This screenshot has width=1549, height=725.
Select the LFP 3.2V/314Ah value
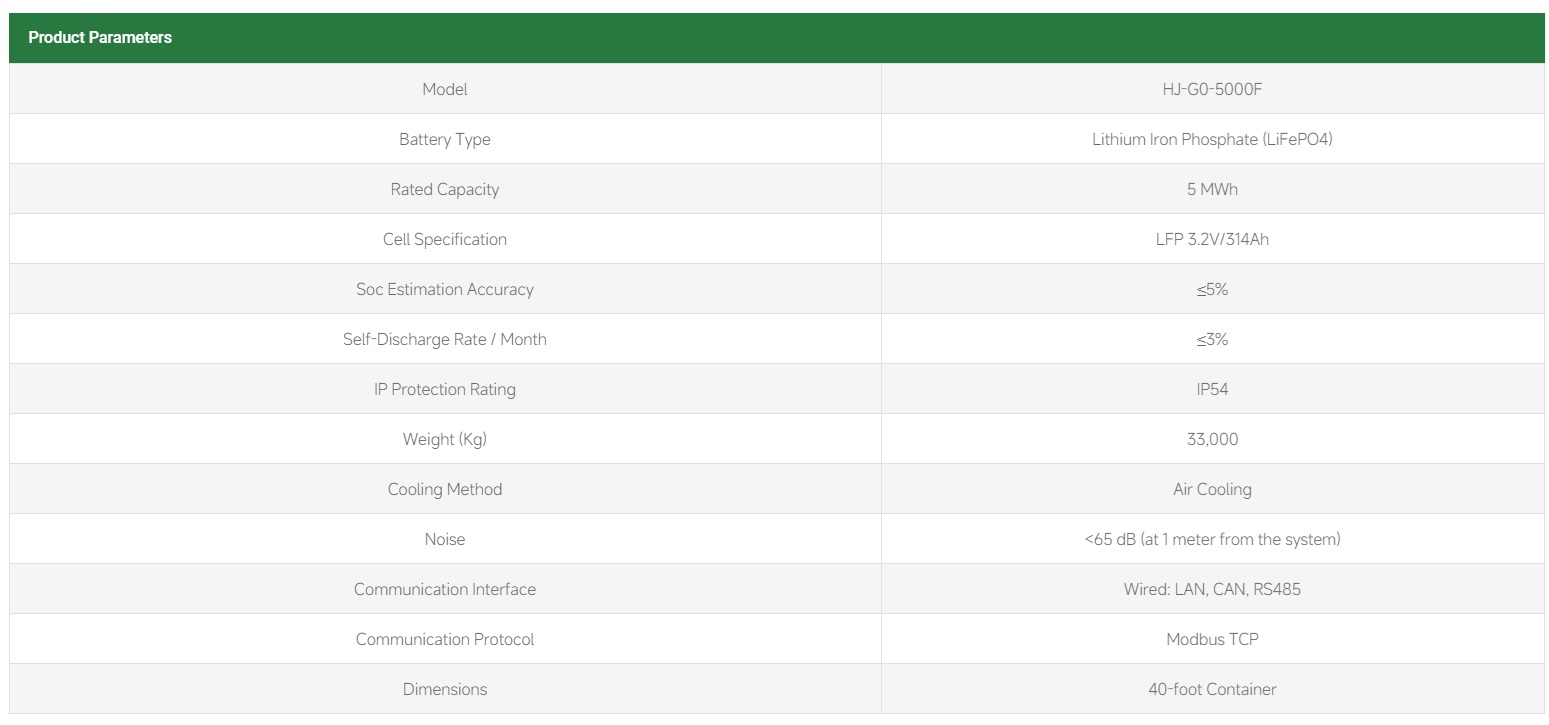pos(1212,239)
